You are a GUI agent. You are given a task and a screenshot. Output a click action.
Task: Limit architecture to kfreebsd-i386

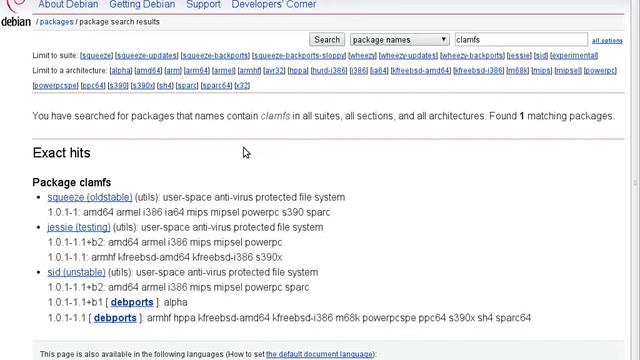click(x=479, y=71)
